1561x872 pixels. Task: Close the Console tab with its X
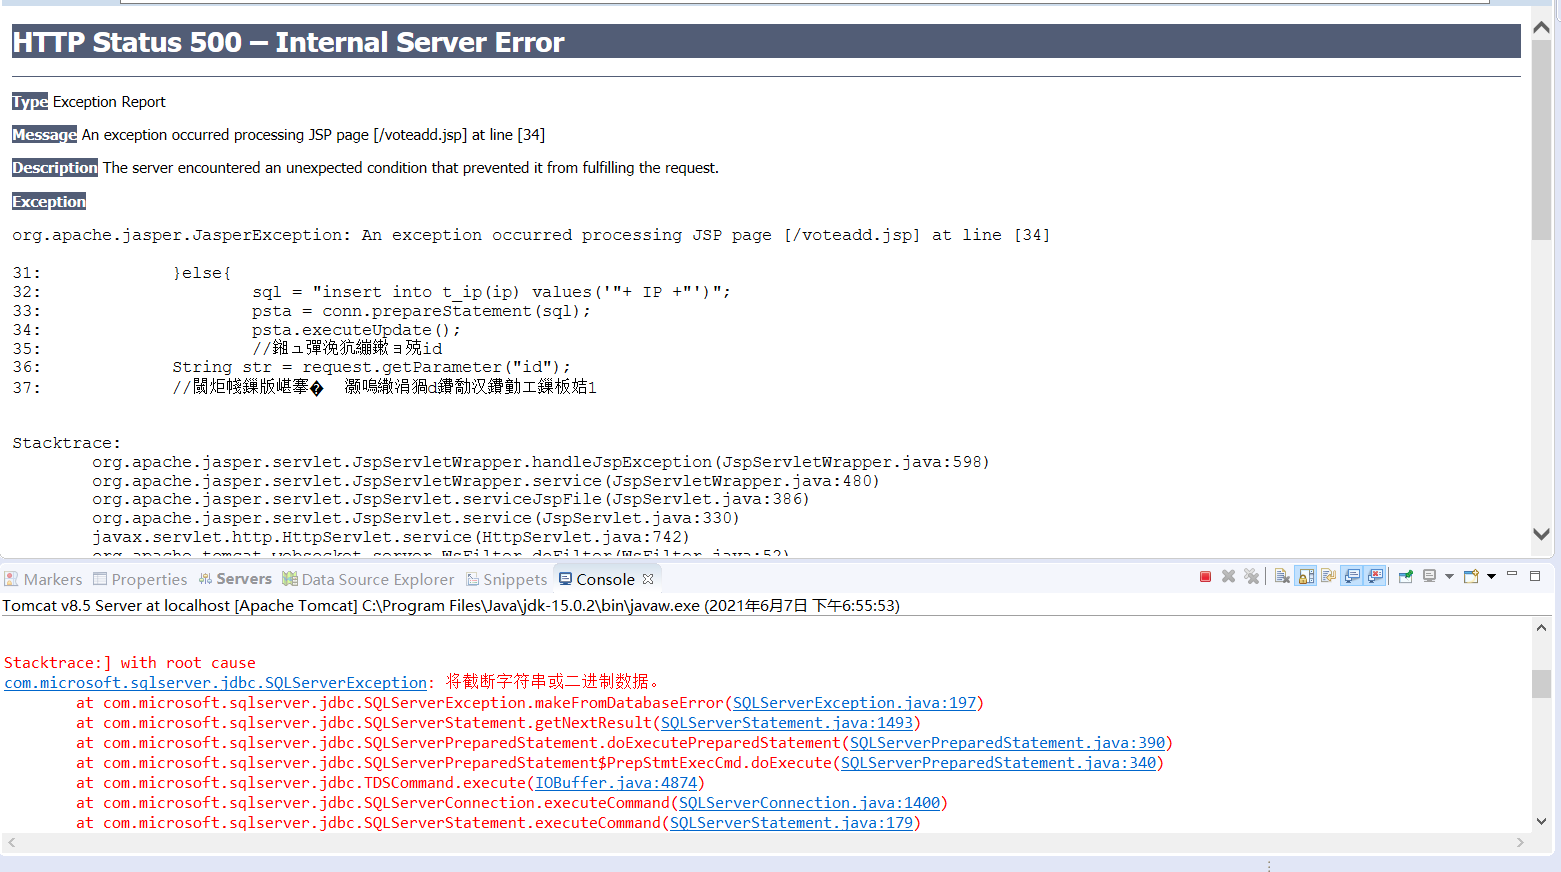tap(648, 579)
